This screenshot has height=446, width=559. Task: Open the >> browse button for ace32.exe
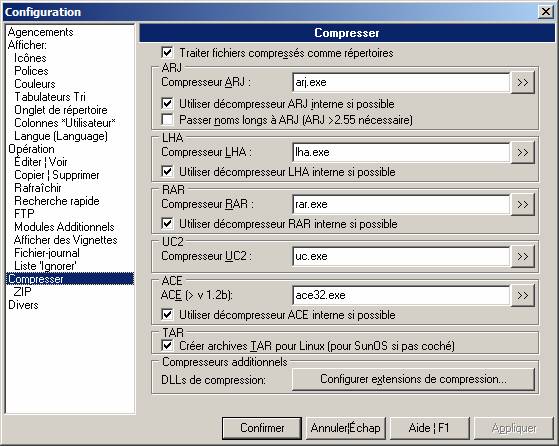tap(522, 295)
